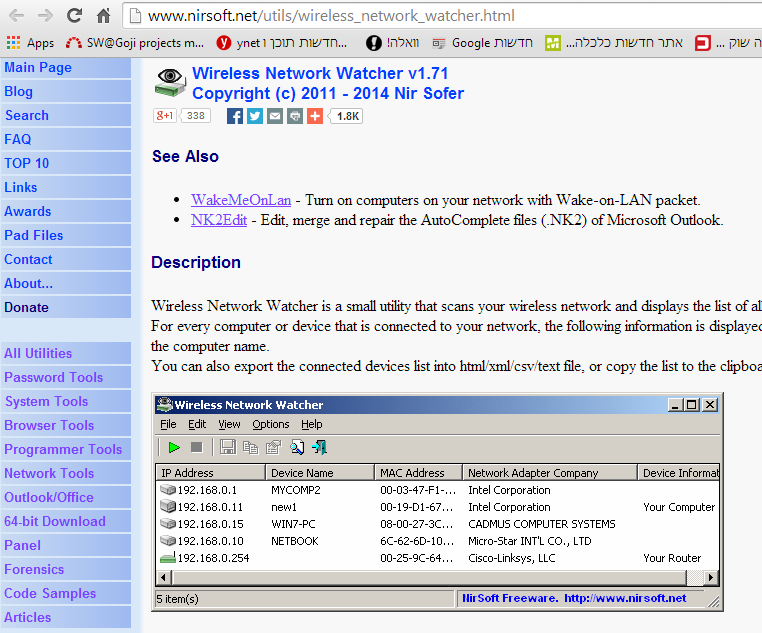Click the horizontal scrollbar right arrow

pyautogui.click(x=710, y=578)
